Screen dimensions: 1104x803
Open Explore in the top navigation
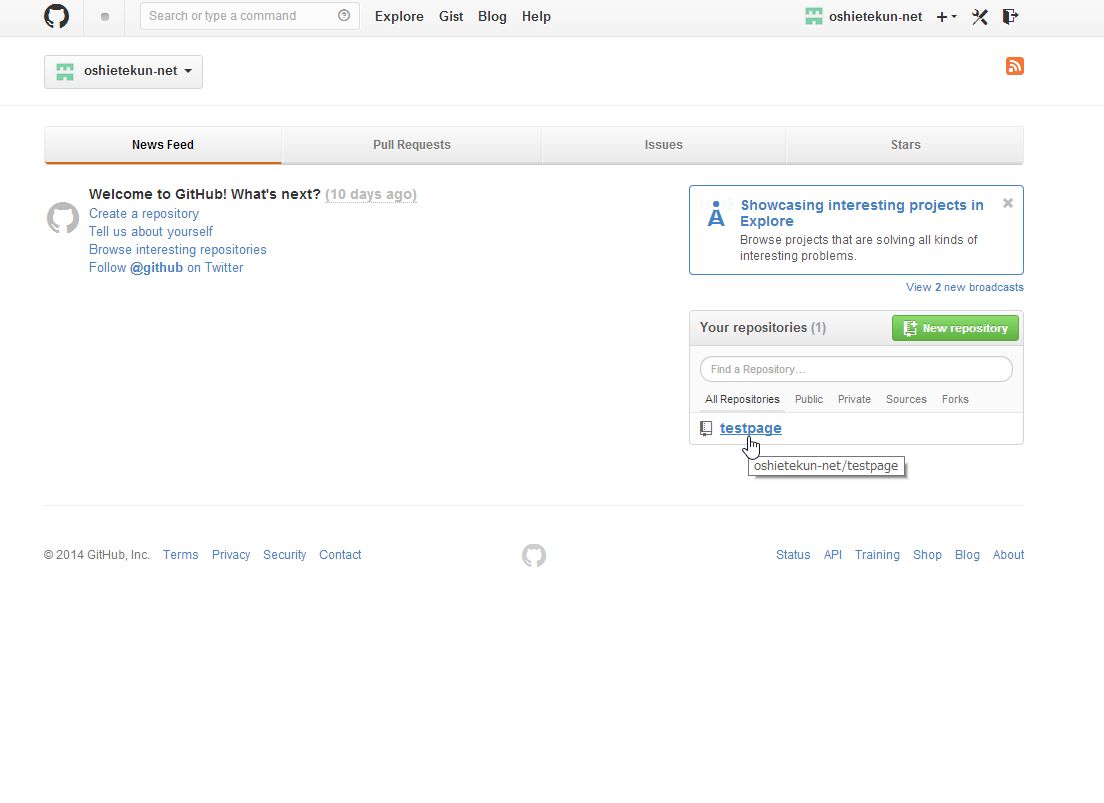(399, 16)
